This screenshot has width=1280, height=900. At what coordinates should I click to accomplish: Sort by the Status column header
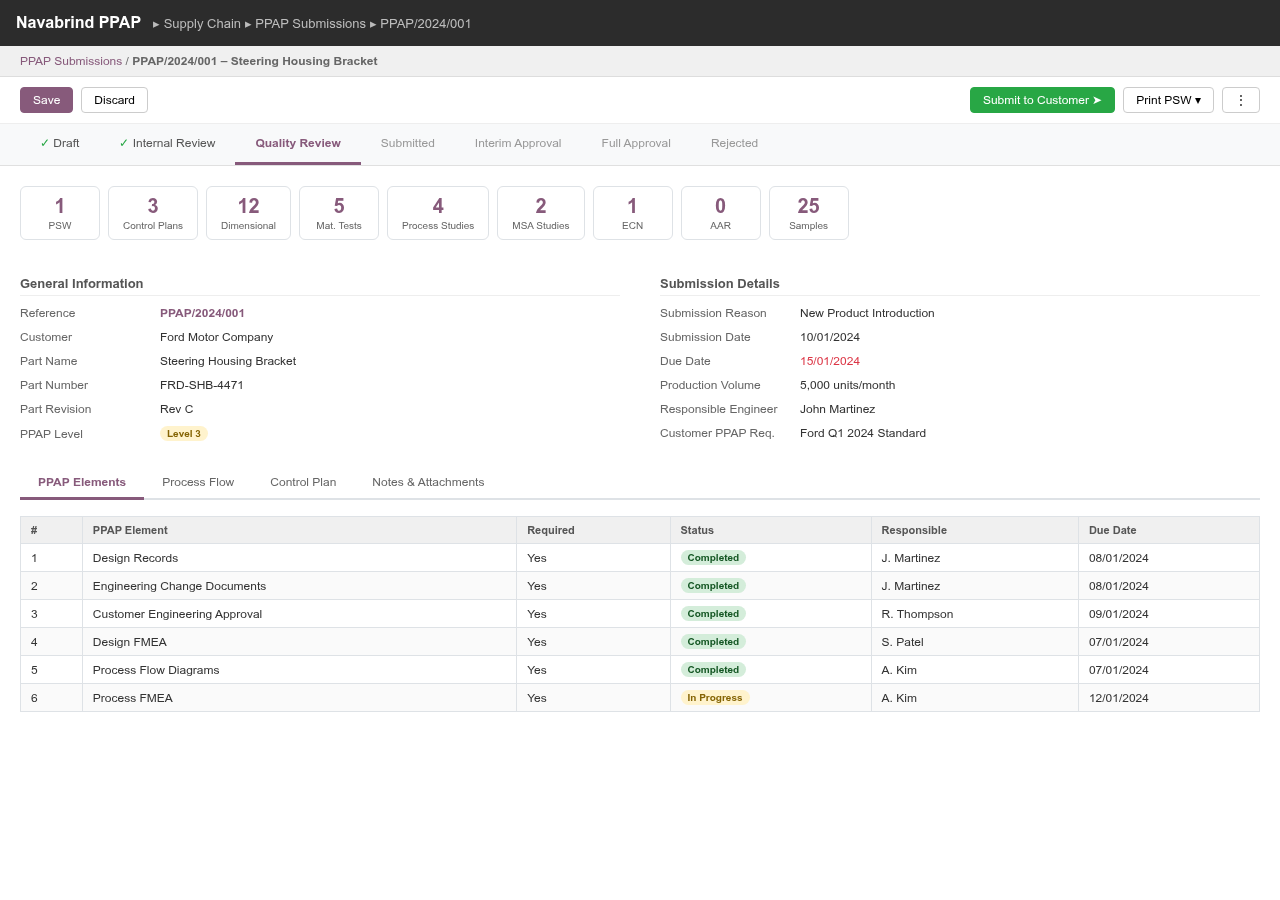697,530
